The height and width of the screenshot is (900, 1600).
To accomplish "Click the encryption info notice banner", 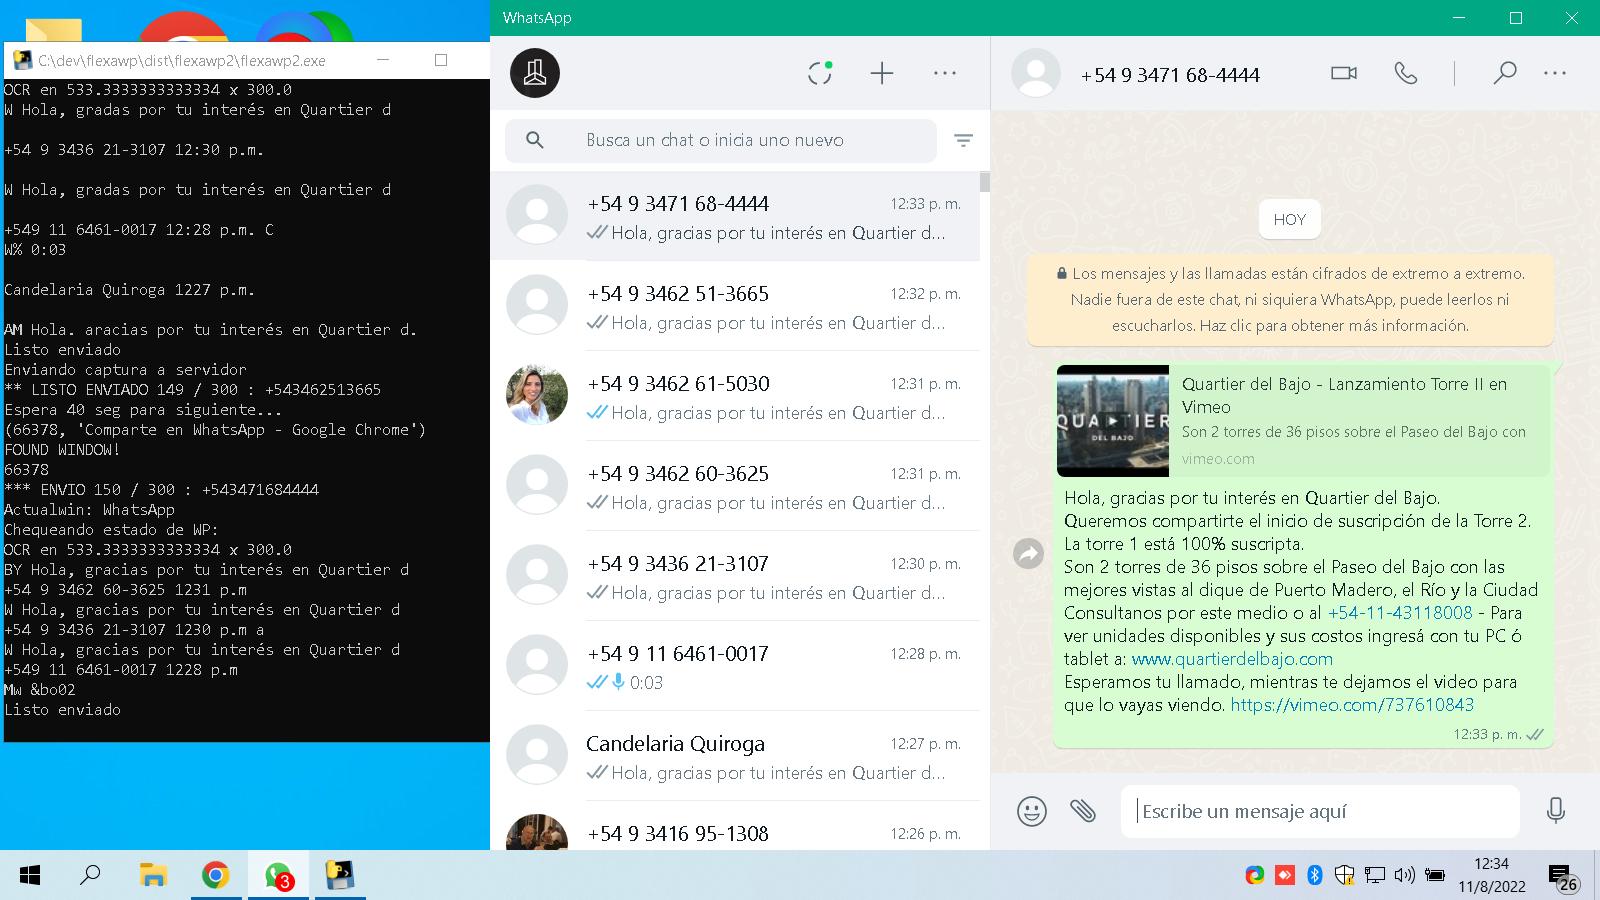I will coord(1290,300).
